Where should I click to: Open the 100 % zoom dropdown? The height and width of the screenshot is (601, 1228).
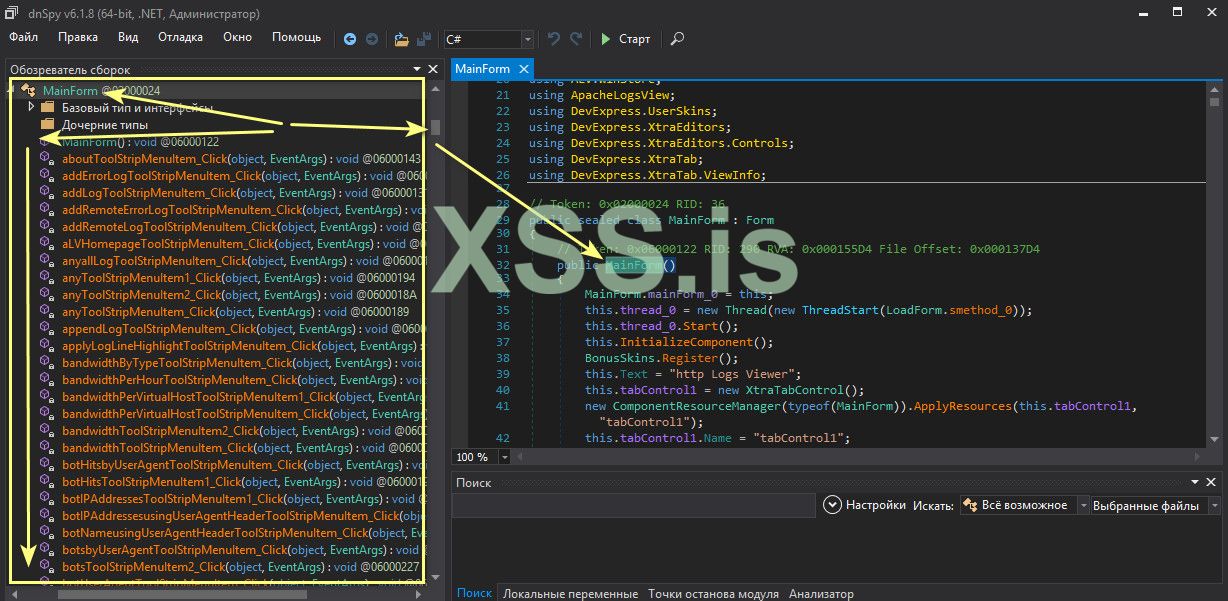(x=503, y=457)
